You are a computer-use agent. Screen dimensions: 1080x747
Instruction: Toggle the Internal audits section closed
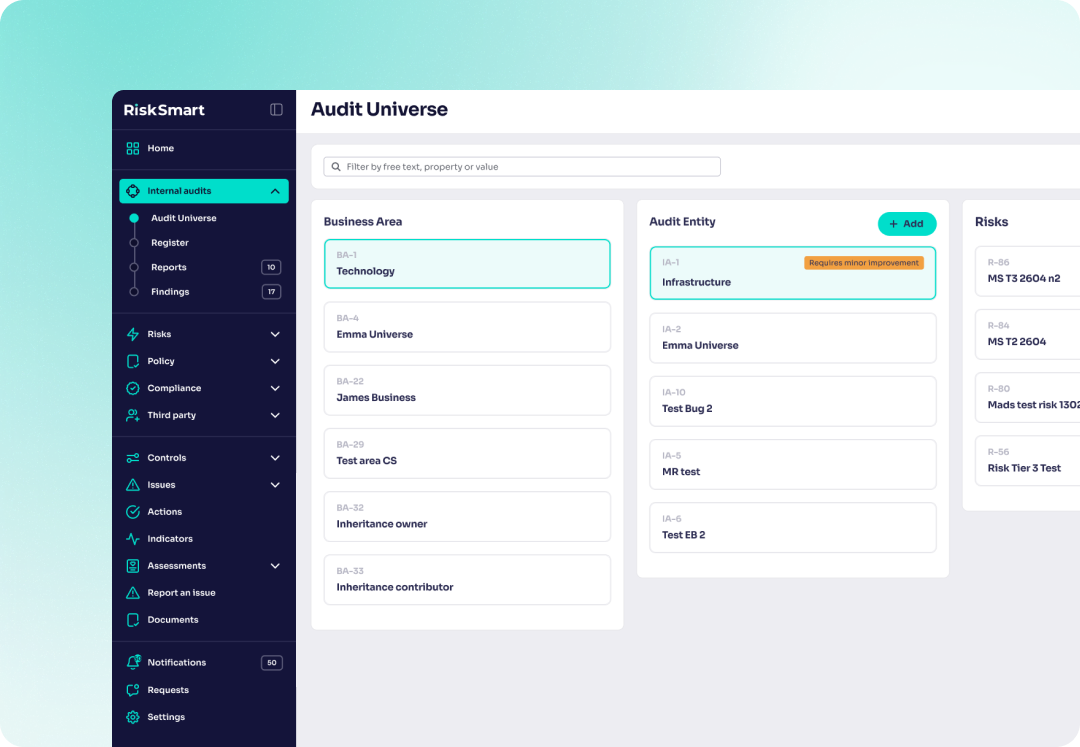point(275,190)
